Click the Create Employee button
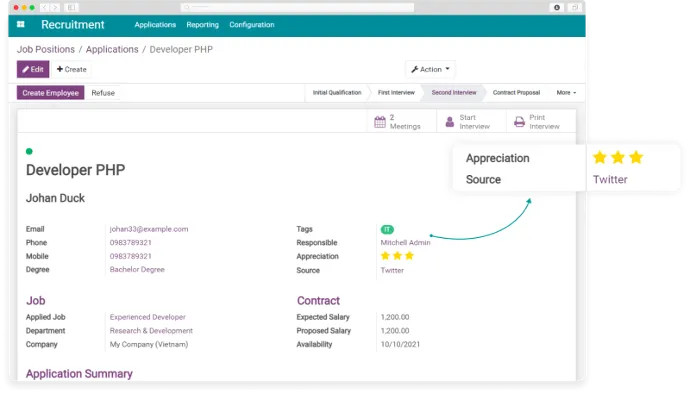Image resolution: width=690 pixels, height=394 pixels. (x=51, y=93)
